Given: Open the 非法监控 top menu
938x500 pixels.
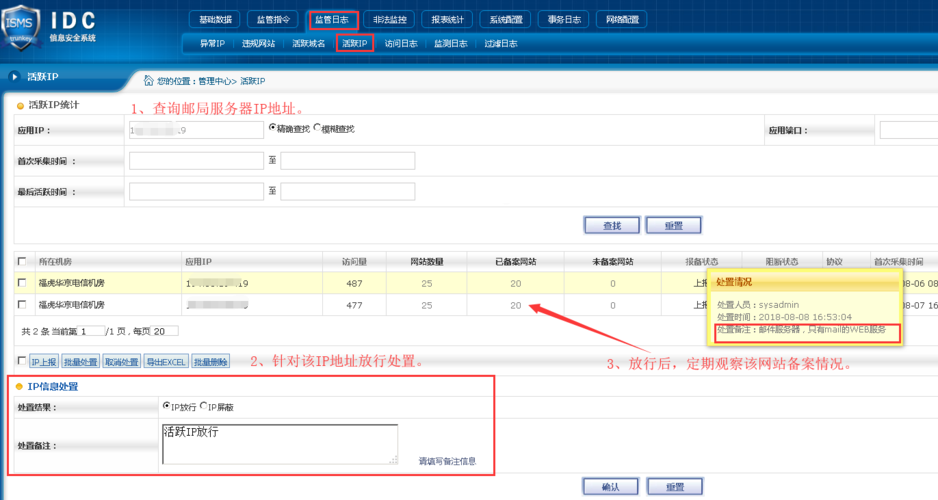Looking at the screenshot, I should pyautogui.click(x=389, y=20).
